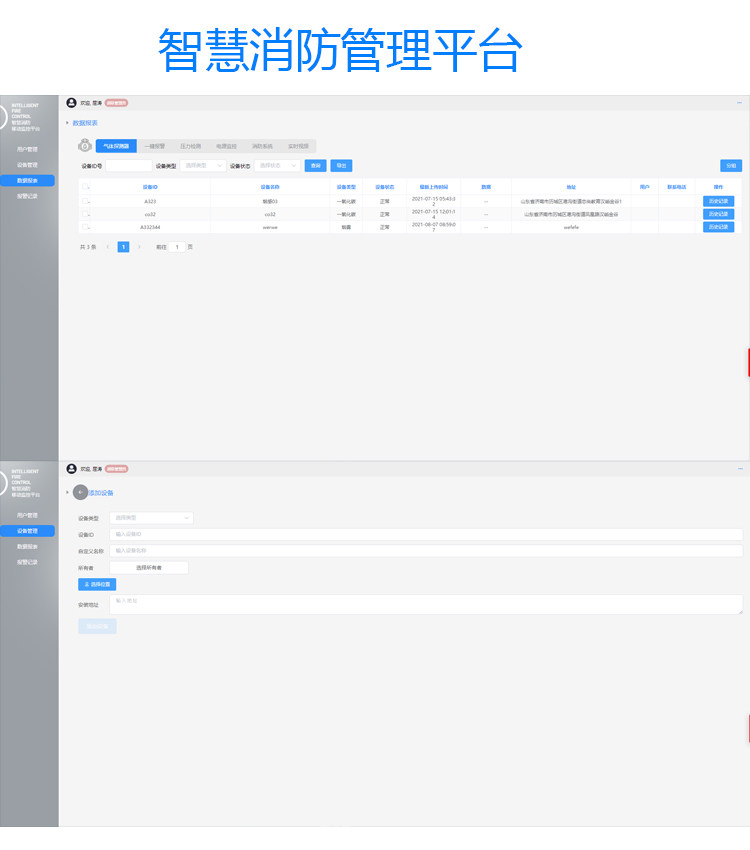Open 数据报表 in the lower sidebar
This screenshot has width=750, height=850.
tap(27, 546)
